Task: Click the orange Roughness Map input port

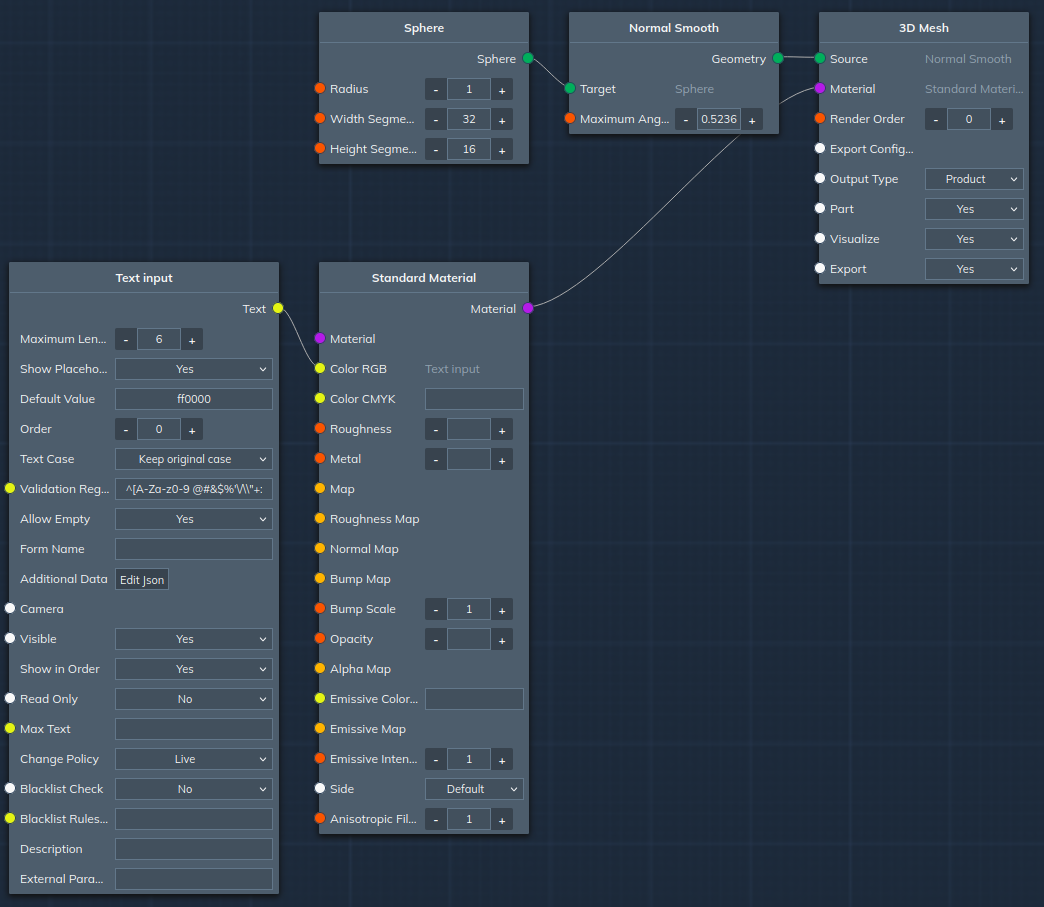Action: click(x=320, y=519)
